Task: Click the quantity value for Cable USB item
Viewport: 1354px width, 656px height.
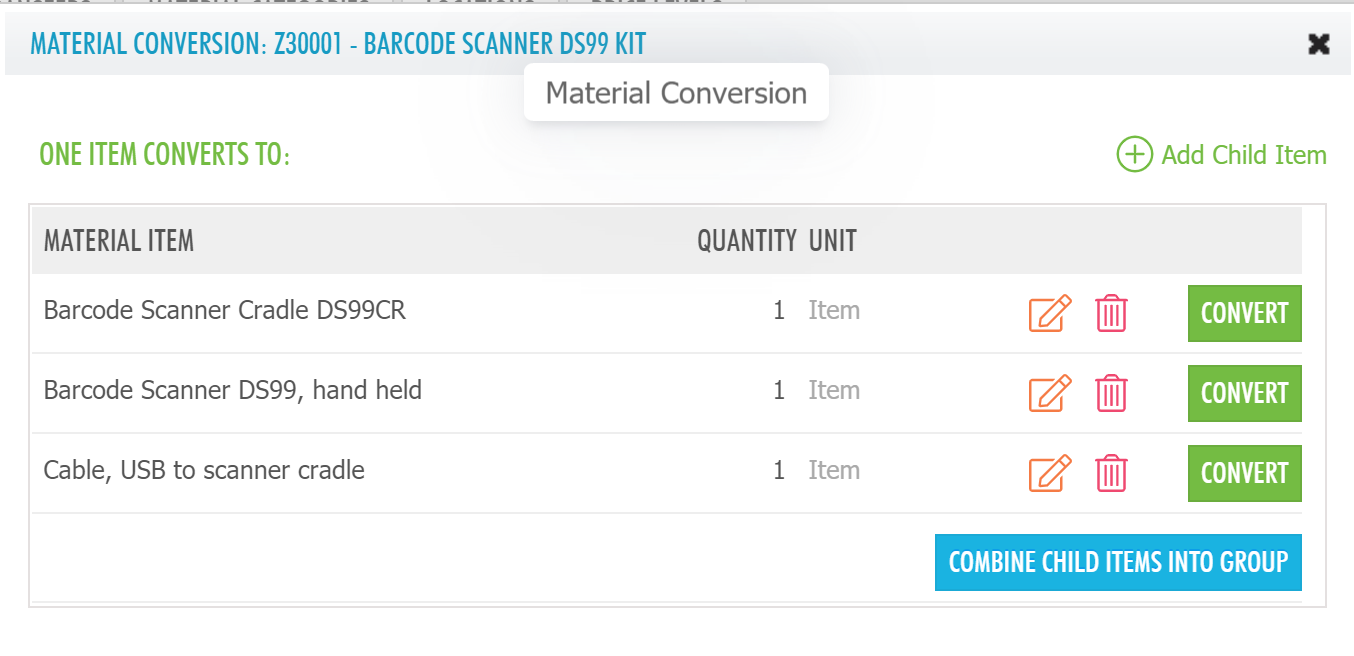Action: coord(779,470)
